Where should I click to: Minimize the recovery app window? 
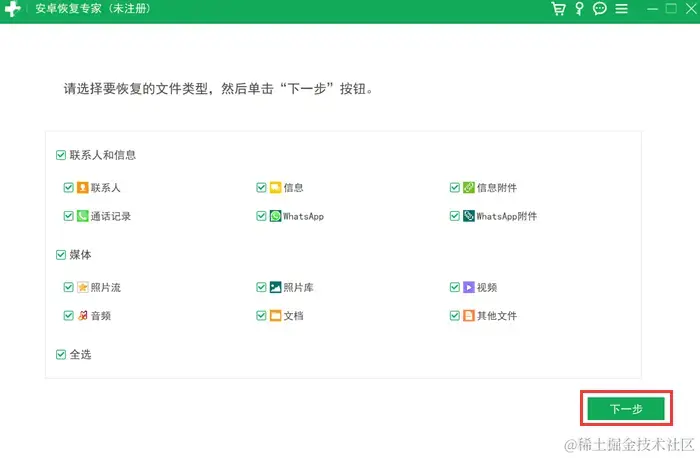652,8
